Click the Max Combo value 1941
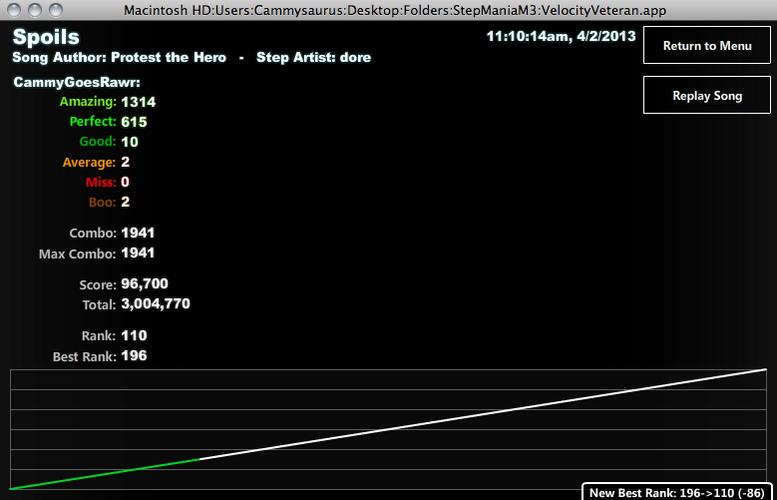The height and width of the screenshot is (500, 777). tap(138, 253)
